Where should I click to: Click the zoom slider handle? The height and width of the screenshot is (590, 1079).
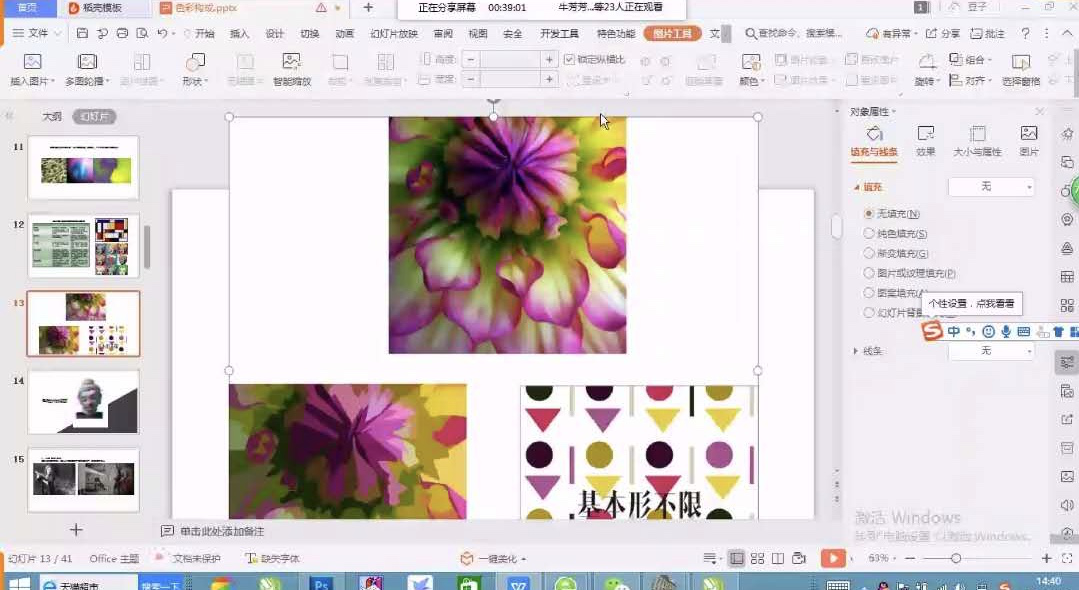[x=956, y=558]
